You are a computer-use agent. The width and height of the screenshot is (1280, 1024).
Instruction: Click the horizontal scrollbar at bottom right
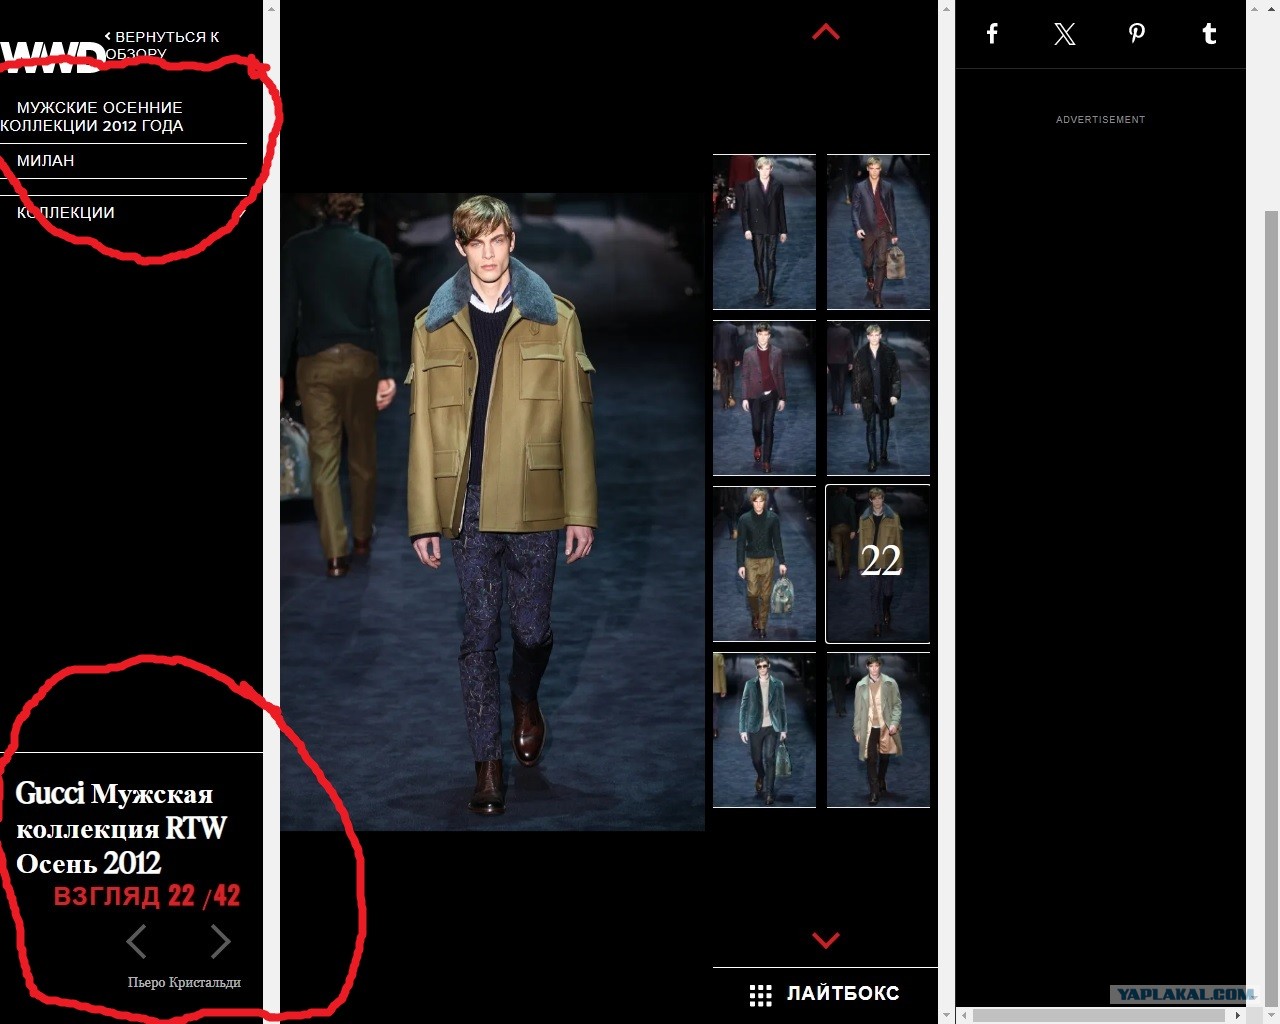(x=1100, y=1016)
